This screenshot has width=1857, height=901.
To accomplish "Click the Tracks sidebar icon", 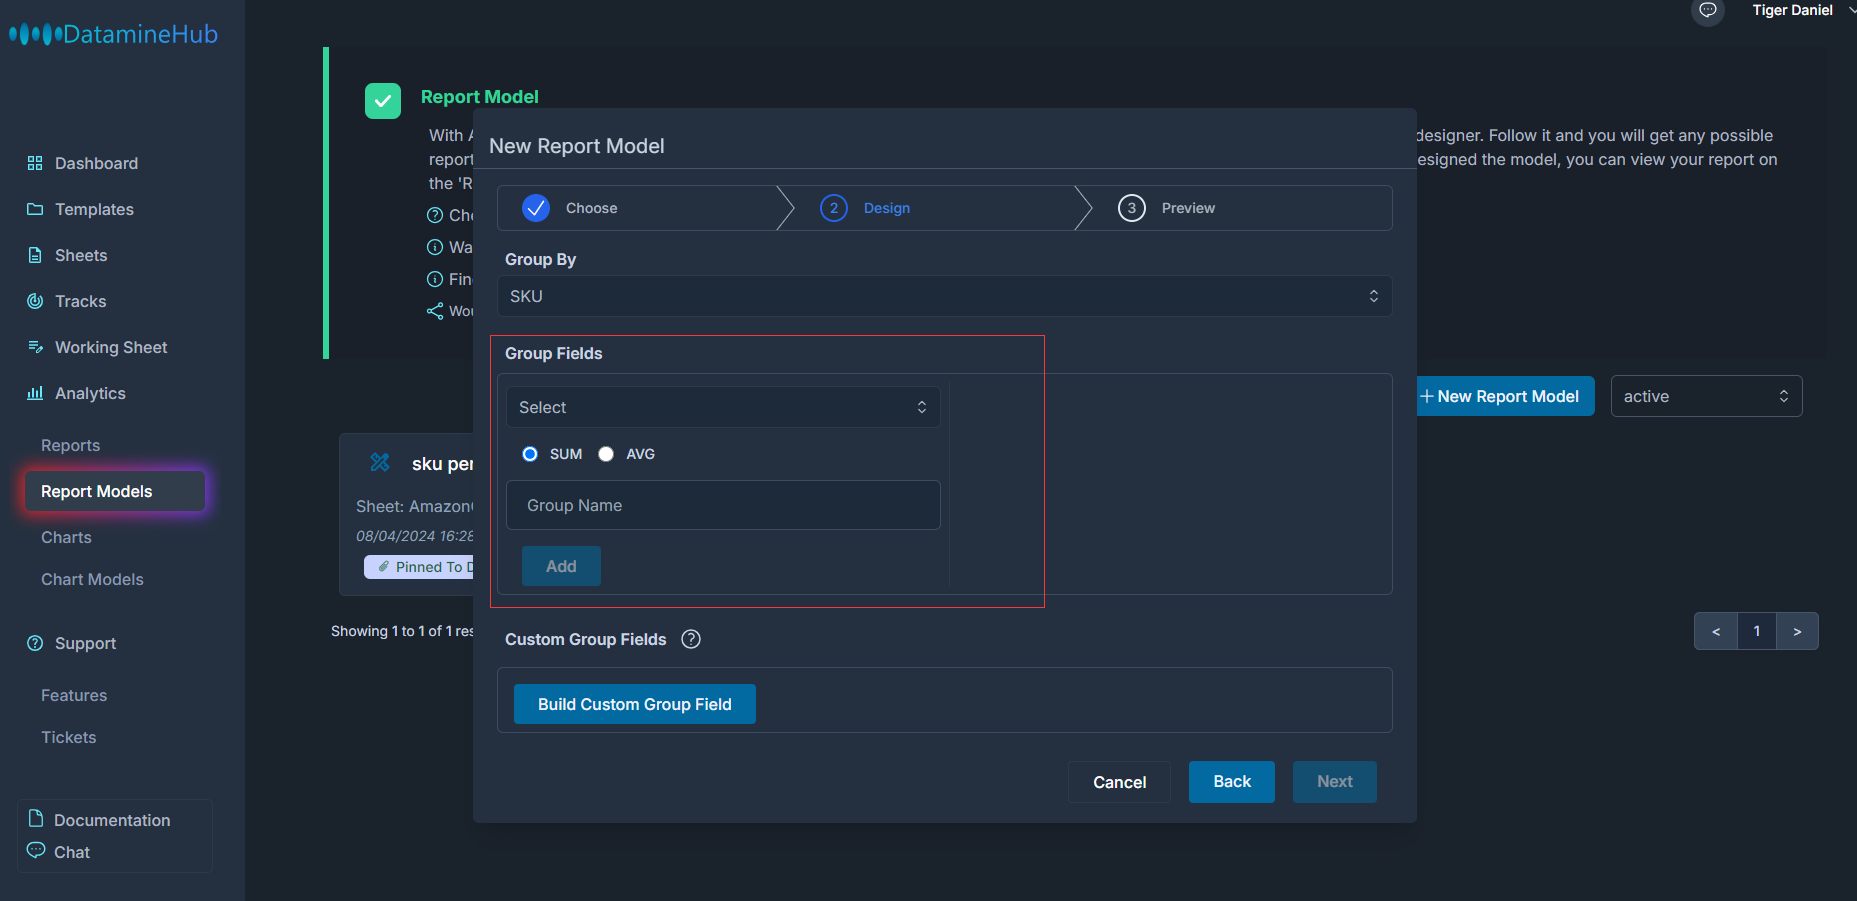I will 35,301.
